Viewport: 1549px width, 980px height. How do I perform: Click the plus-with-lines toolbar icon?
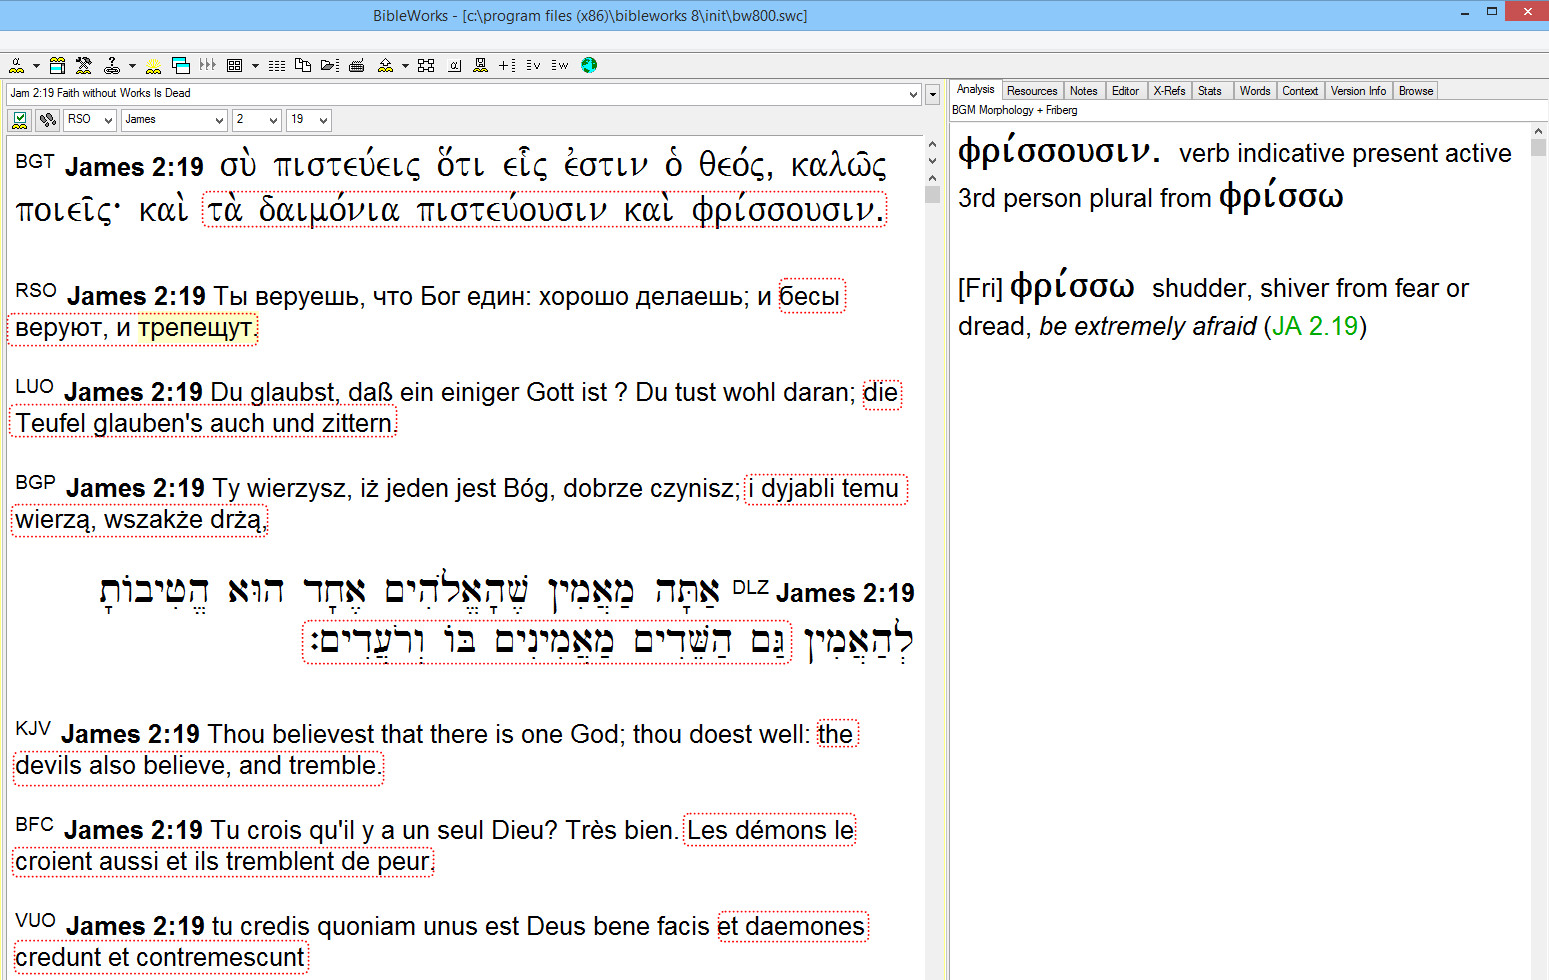pyautogui.click(x=507, y=65)
